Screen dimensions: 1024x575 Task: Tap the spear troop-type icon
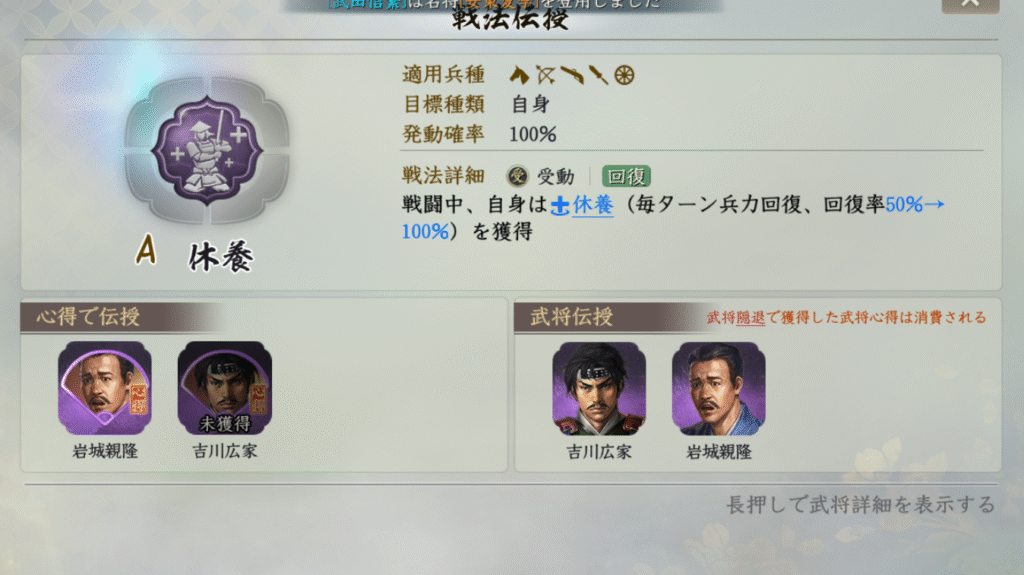tap(598, 75)
